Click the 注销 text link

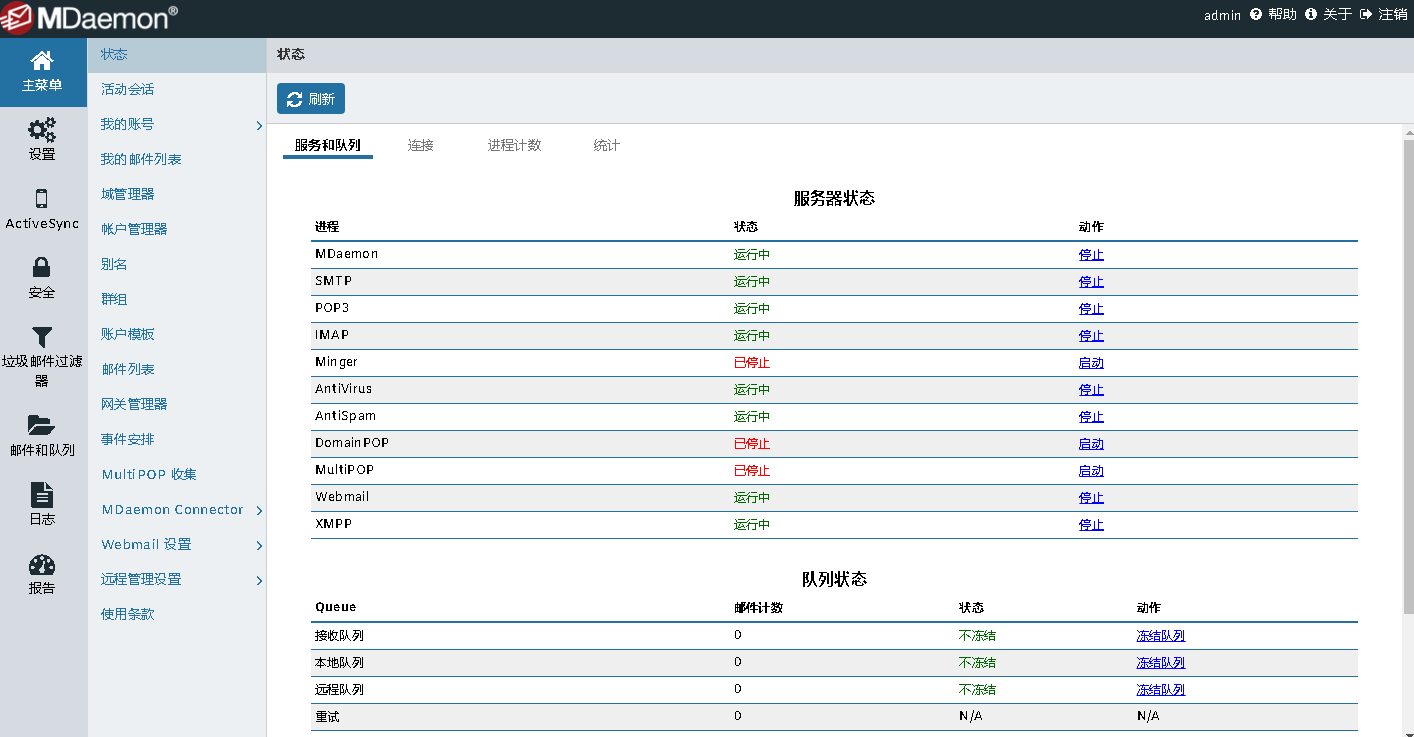pyautogui.click(x=1393, y=15)
